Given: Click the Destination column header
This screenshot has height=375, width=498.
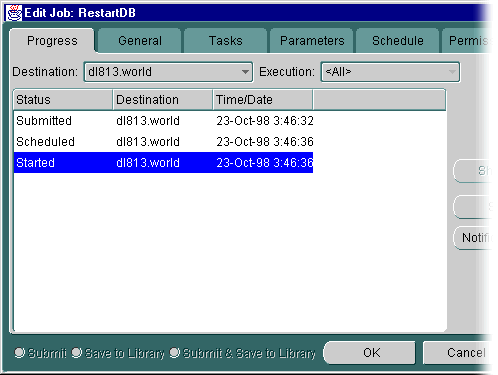Looking at the screenshot, I should tap(163, 100).
